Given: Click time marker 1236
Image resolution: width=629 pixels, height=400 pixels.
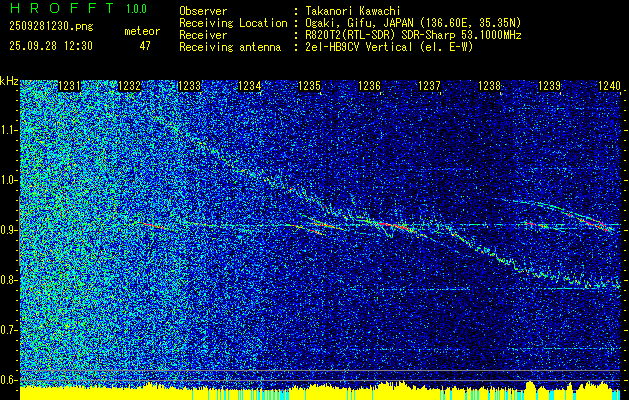Looking at the screenshot, I should pos(369,85).
